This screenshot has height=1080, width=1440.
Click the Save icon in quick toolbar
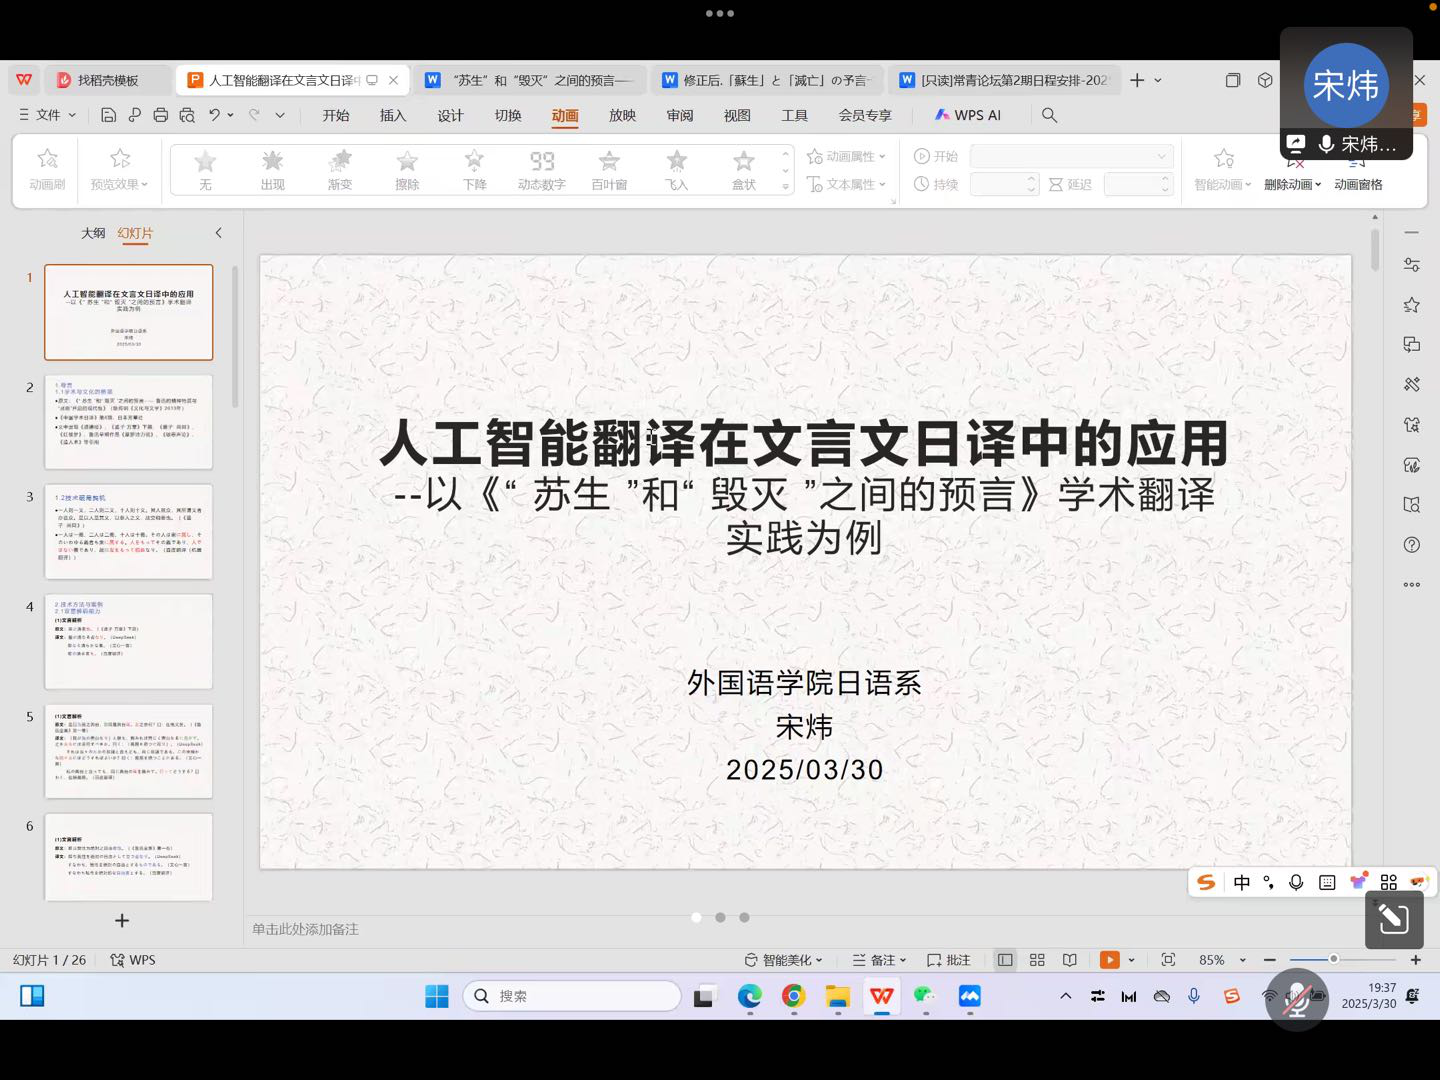pyautogui.click(x=109, y=115)
